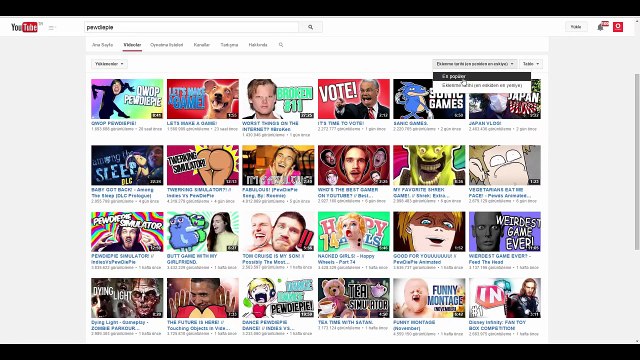Open IT'S TIME TO VOTE! title link

(341, 123)
